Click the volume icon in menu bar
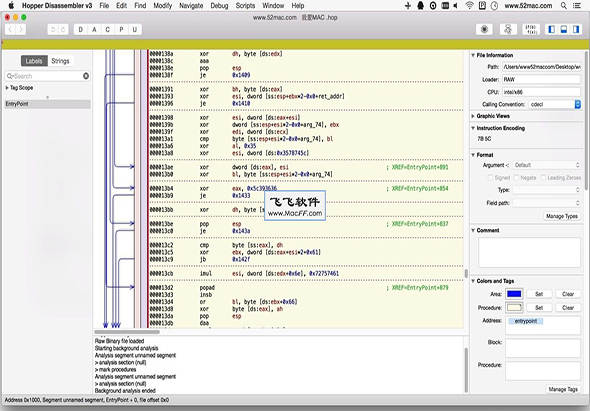This screenshot has height=411, width=590. coord(456,6)
